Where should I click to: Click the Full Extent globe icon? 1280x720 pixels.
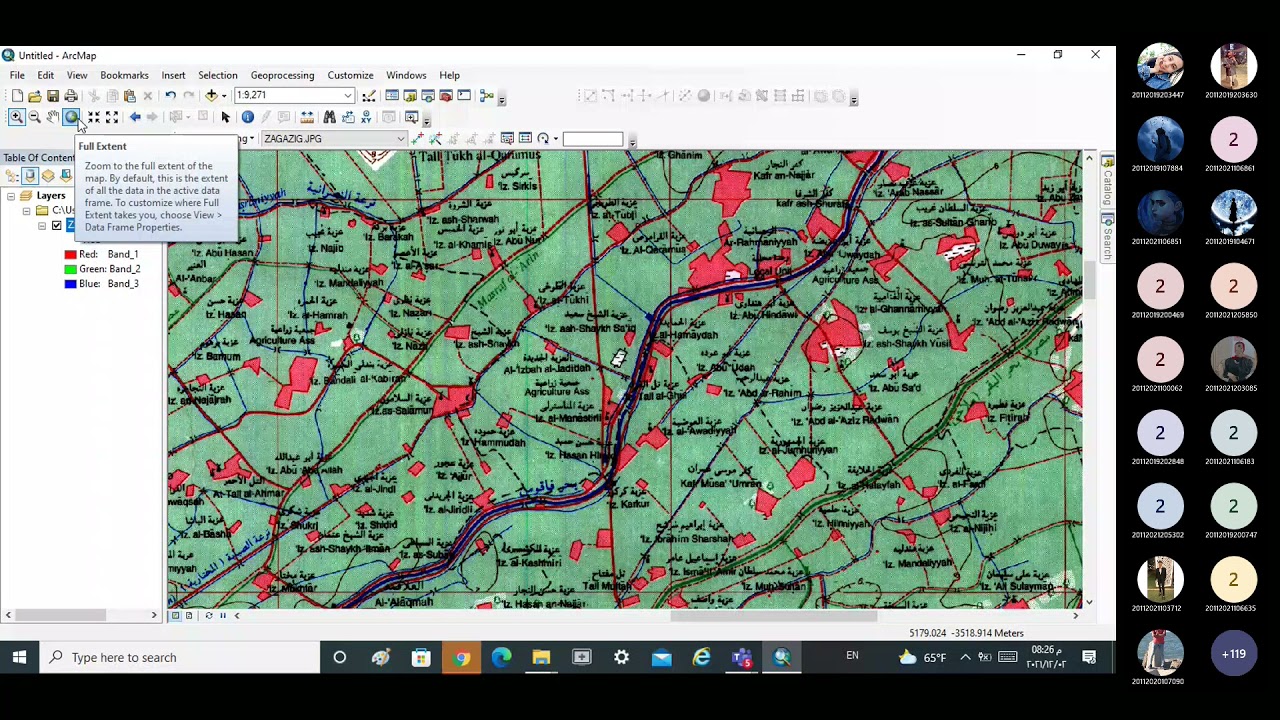tap(71, 117)
